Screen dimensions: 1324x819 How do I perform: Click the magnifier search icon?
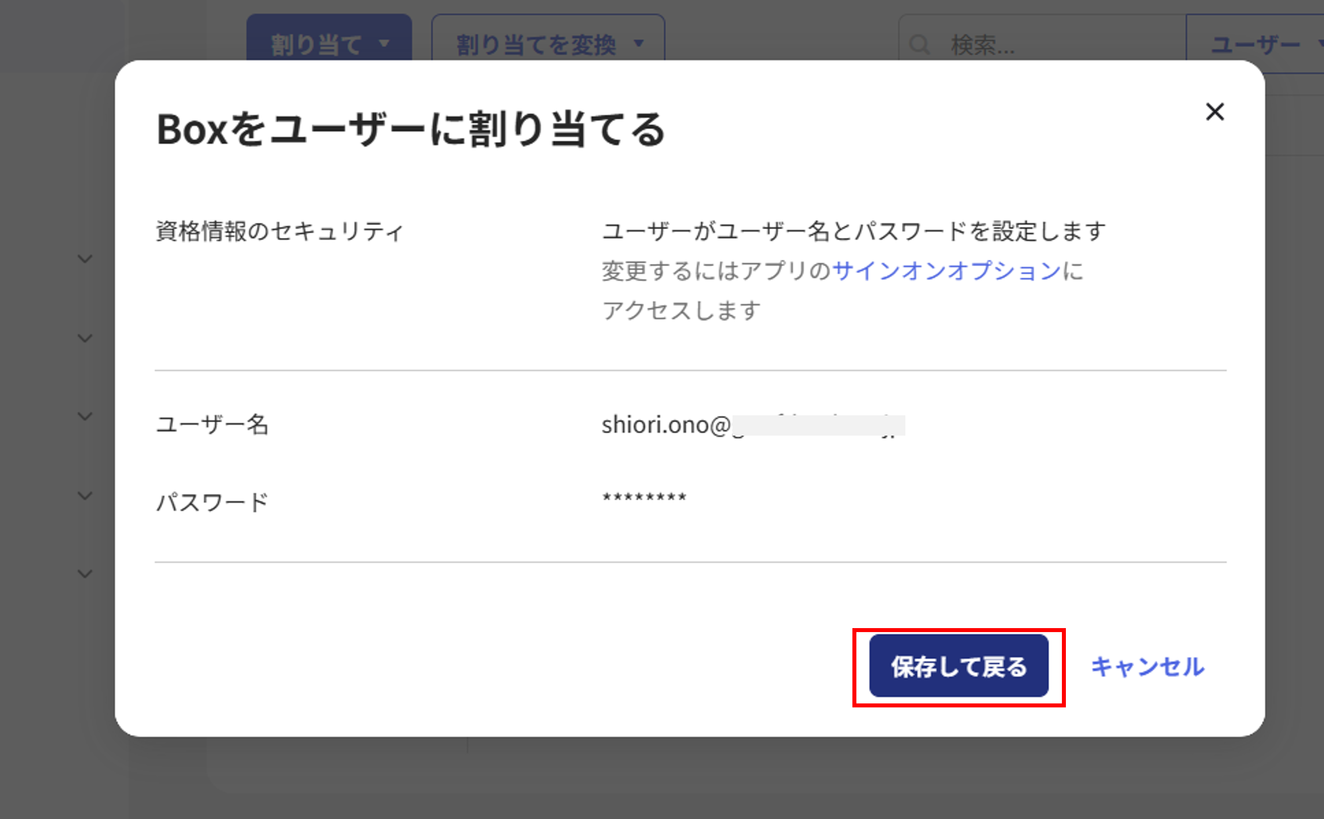[919, 45]
